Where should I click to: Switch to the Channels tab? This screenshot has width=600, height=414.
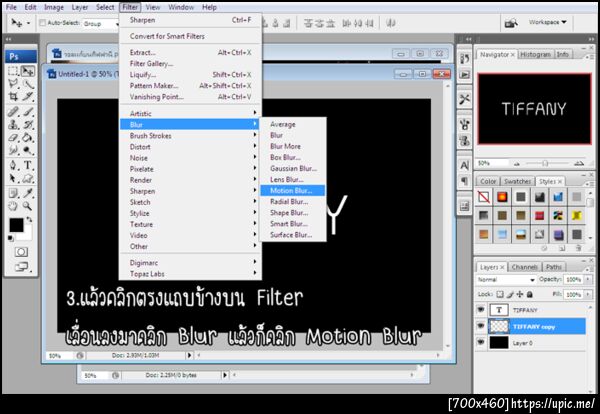click(524, 267)
